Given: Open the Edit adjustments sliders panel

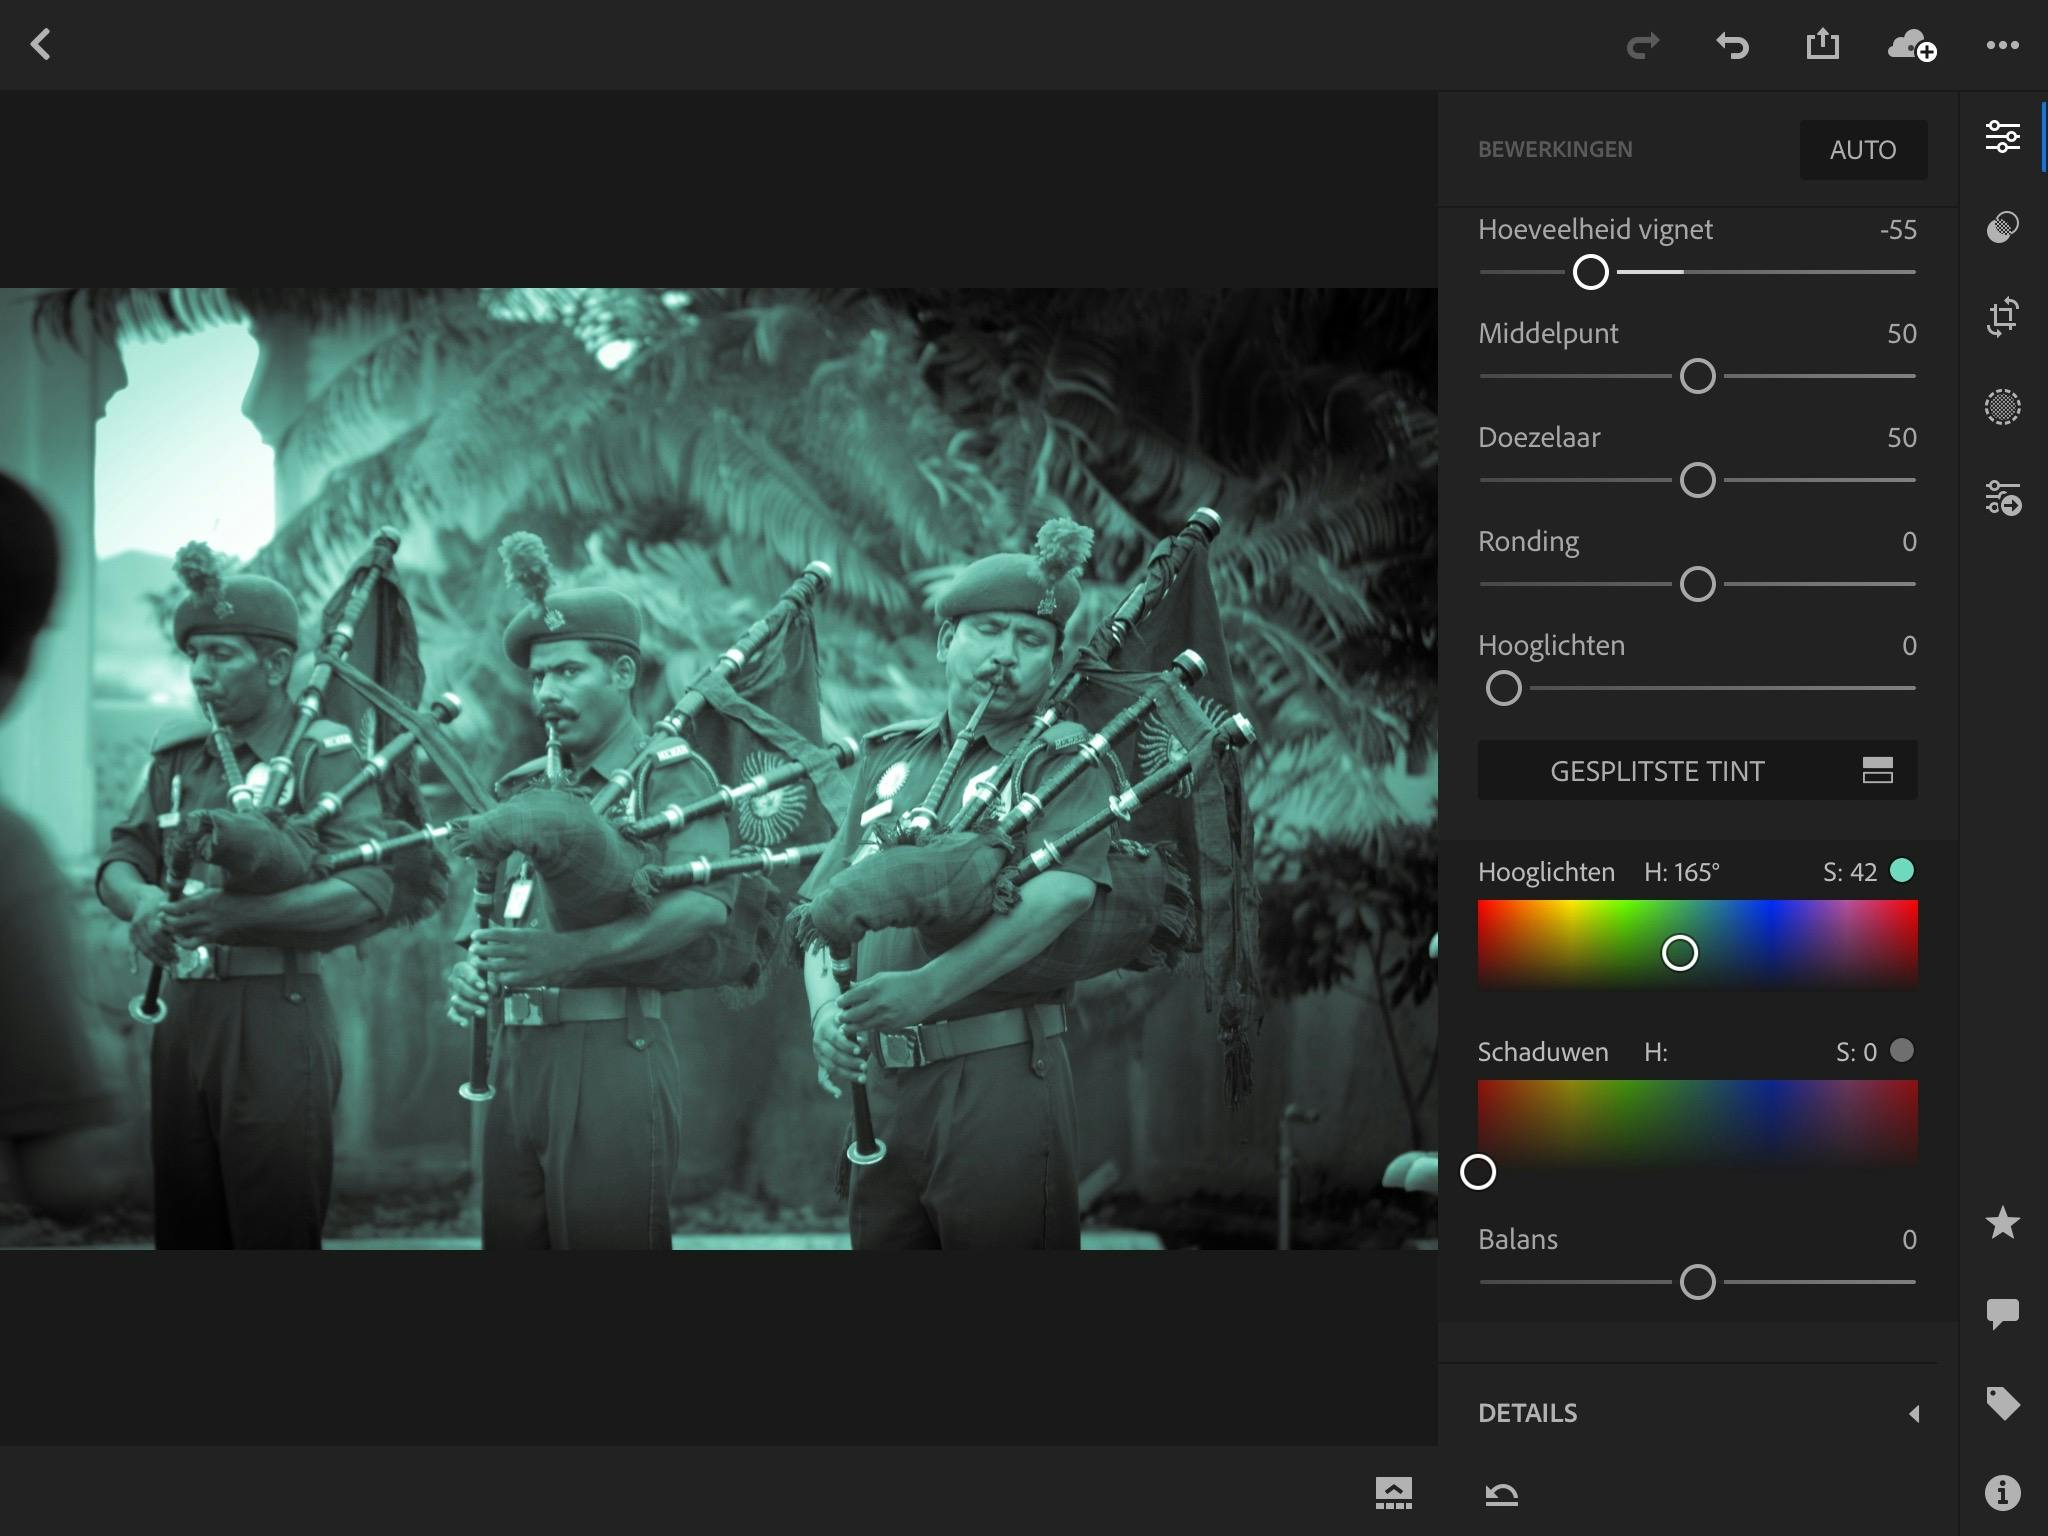Looking at the screenshot, I should coord(2002,137).
